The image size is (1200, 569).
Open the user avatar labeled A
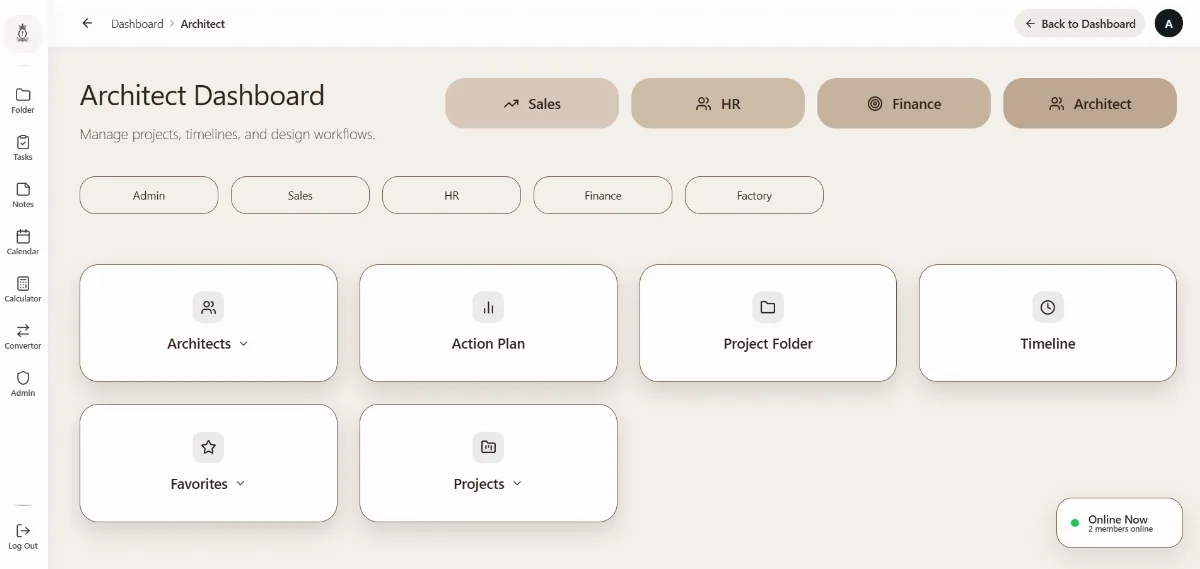point(1169,23)
